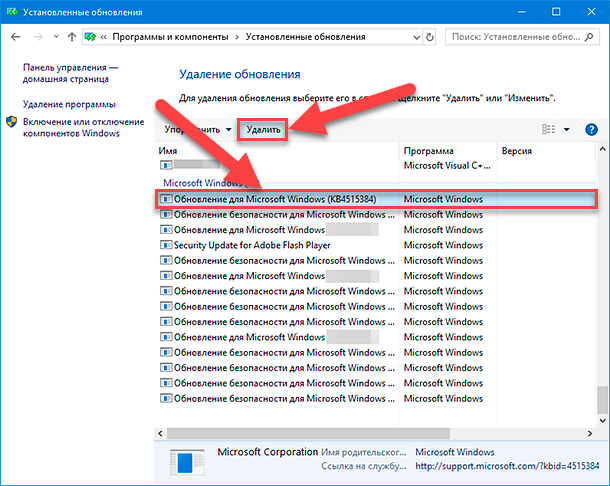This screenshot has height=486, width=610.
Task: Click the Adobe Flash Player update icon
Action: 166,245
